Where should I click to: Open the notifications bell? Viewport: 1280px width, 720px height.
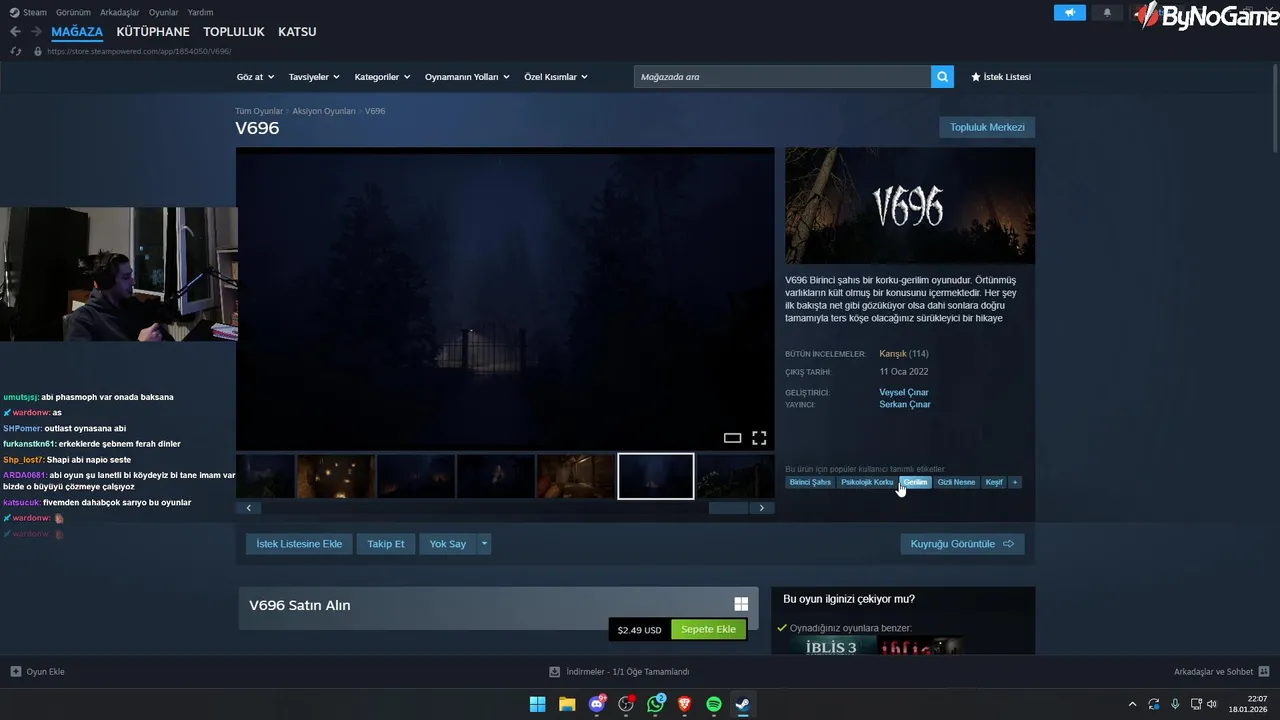tap(1107, 13)
